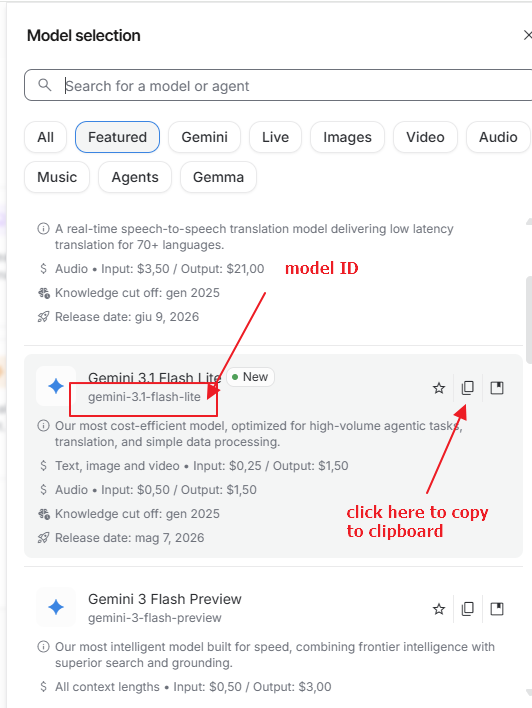Copy gemini-3-flash-preview model ID

click(x=468, y=609)
